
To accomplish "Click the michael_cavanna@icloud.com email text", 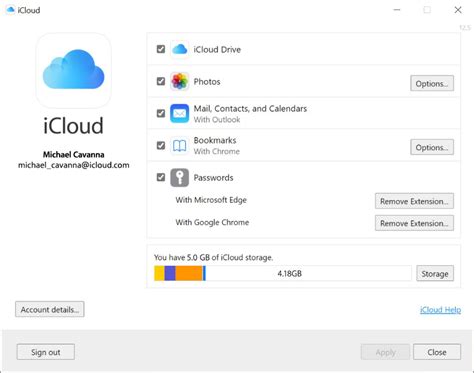I will click(x=74, y=165).
